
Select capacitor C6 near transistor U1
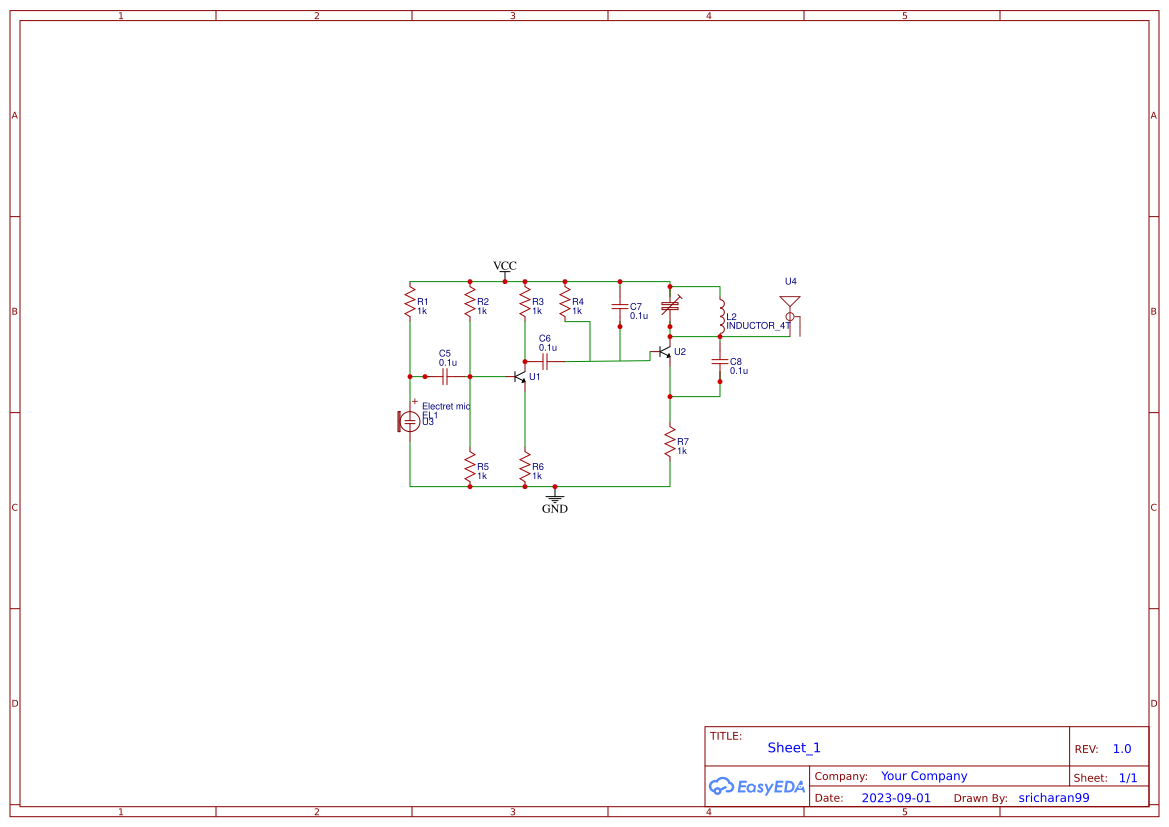click(544, 361)
